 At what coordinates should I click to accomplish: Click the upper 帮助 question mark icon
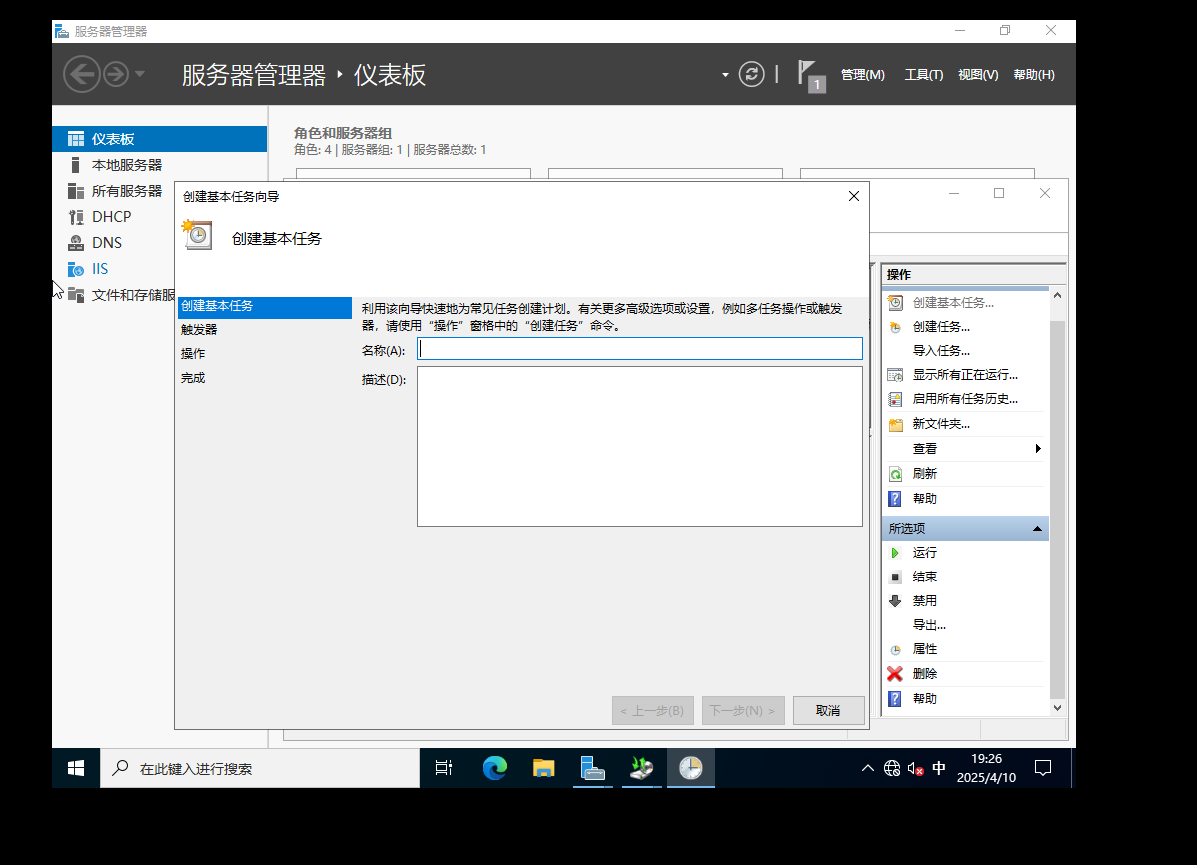(895, 499)
